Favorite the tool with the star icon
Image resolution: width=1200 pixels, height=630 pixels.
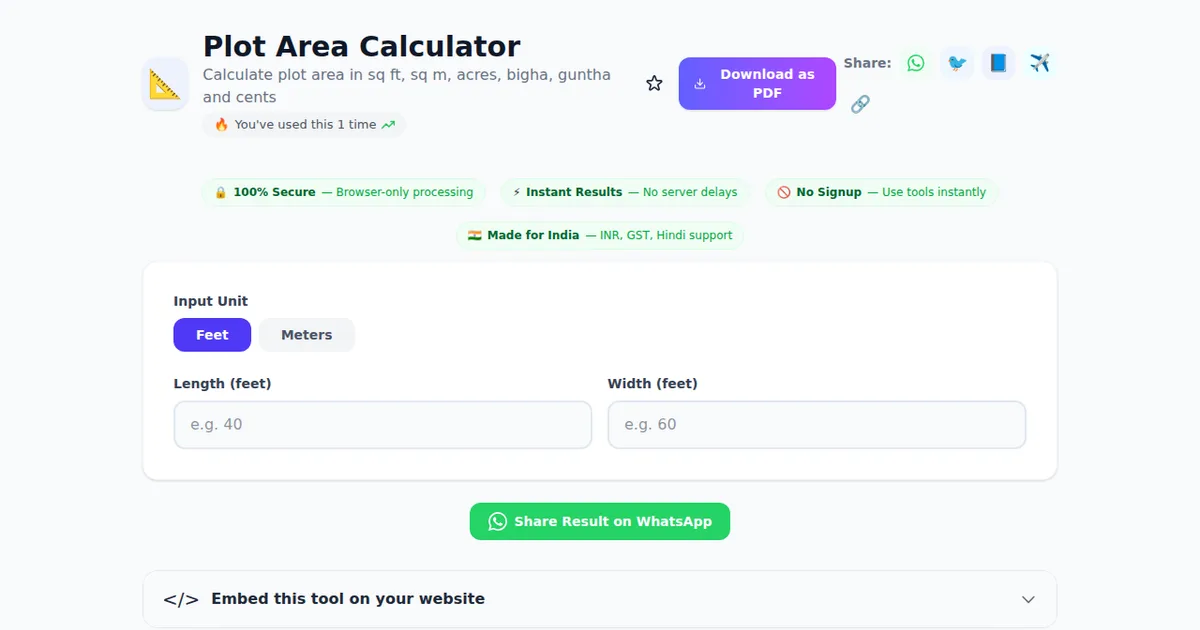pos(654,83)
